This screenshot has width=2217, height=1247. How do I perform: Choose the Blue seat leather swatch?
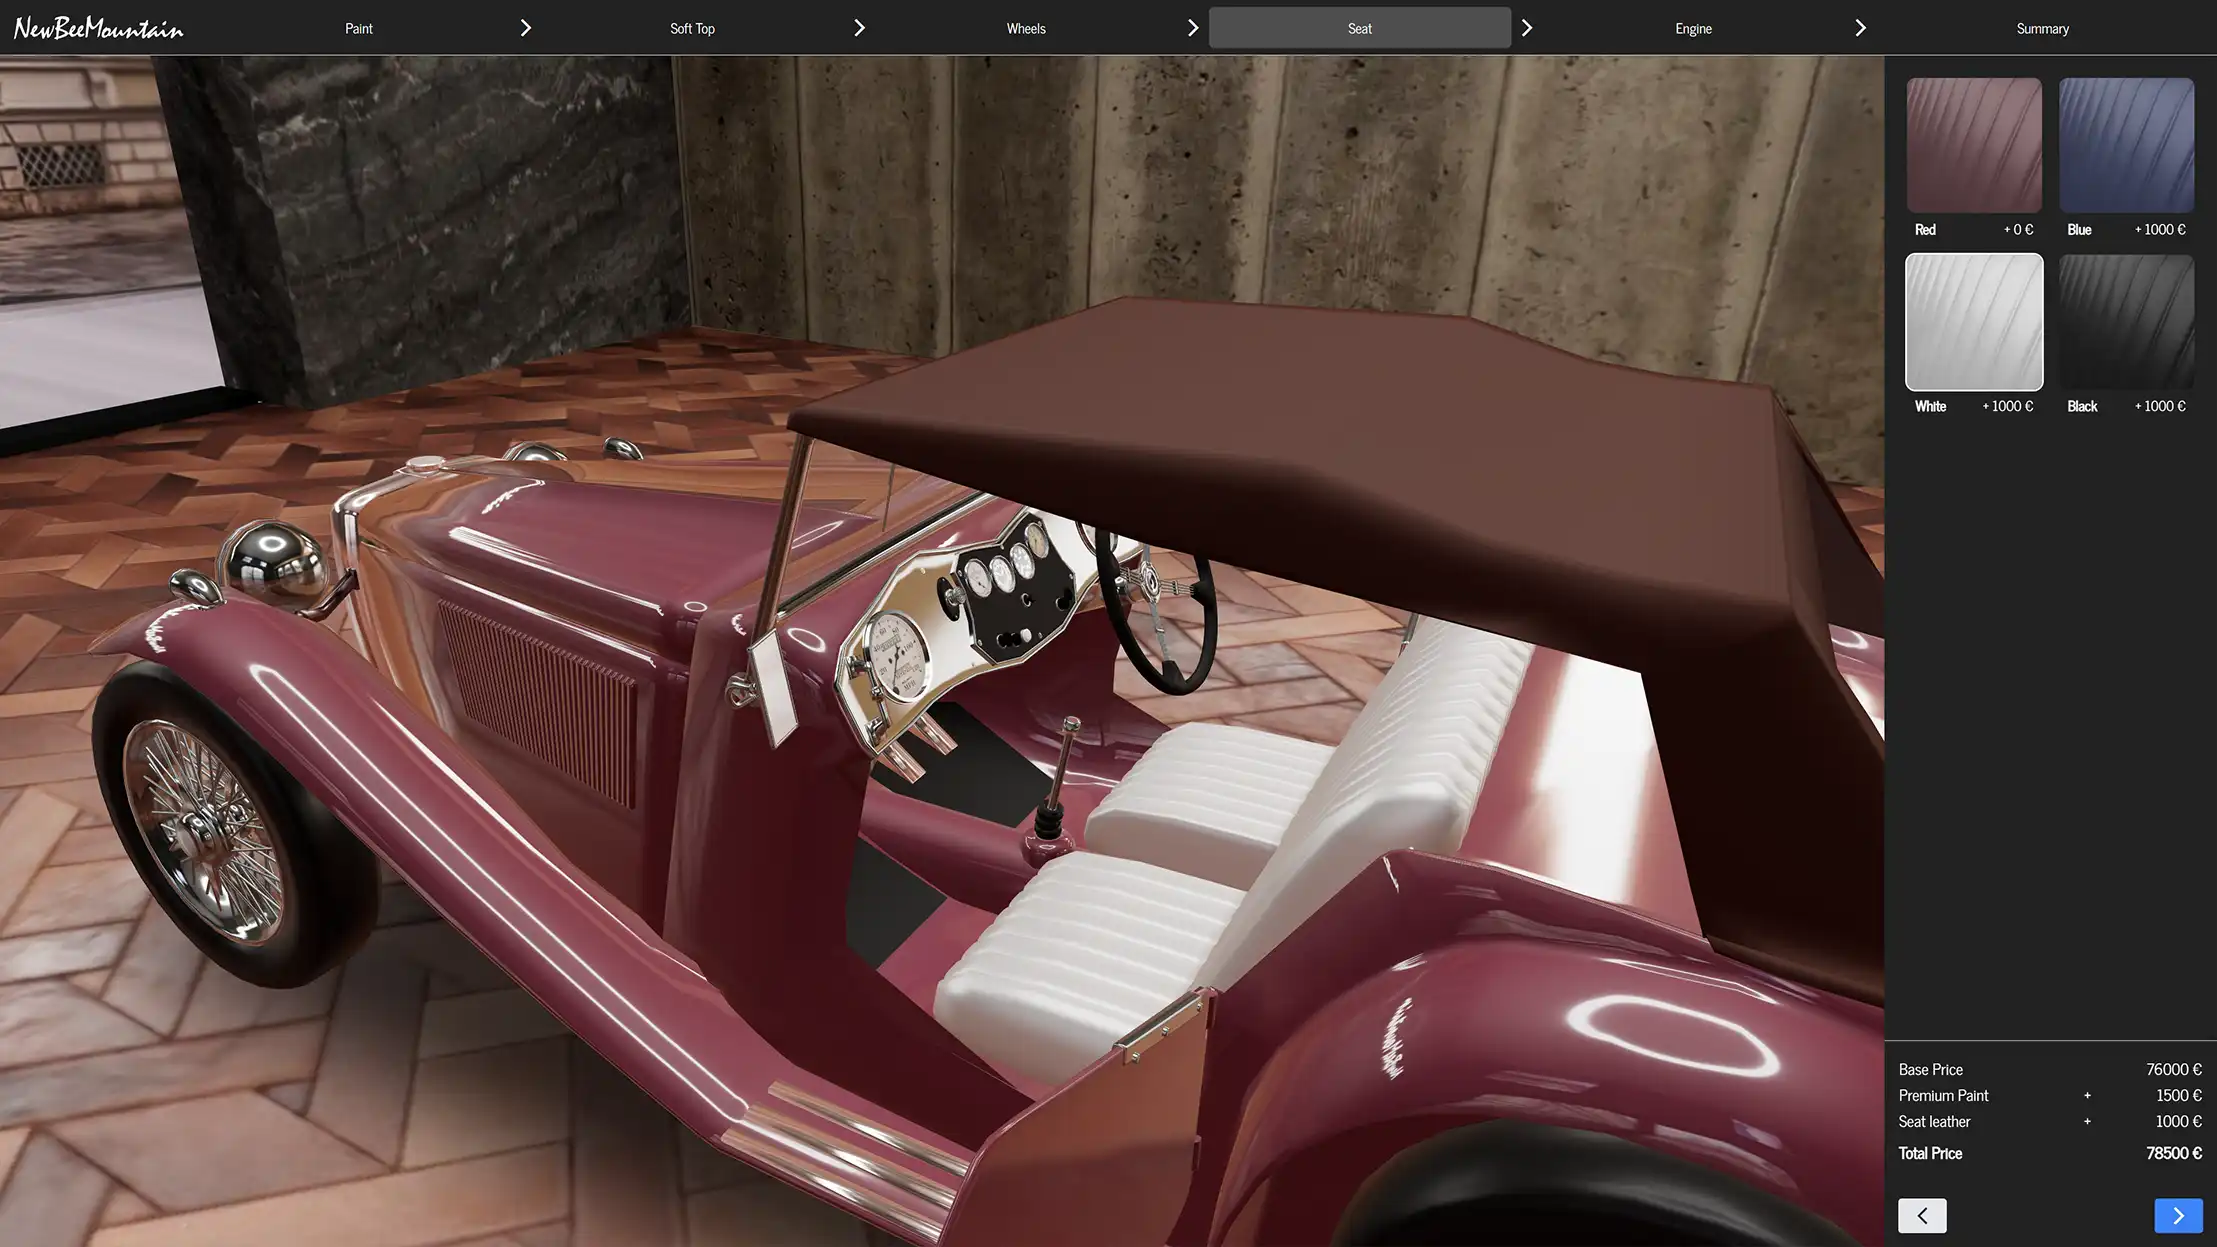(2127, 145)
